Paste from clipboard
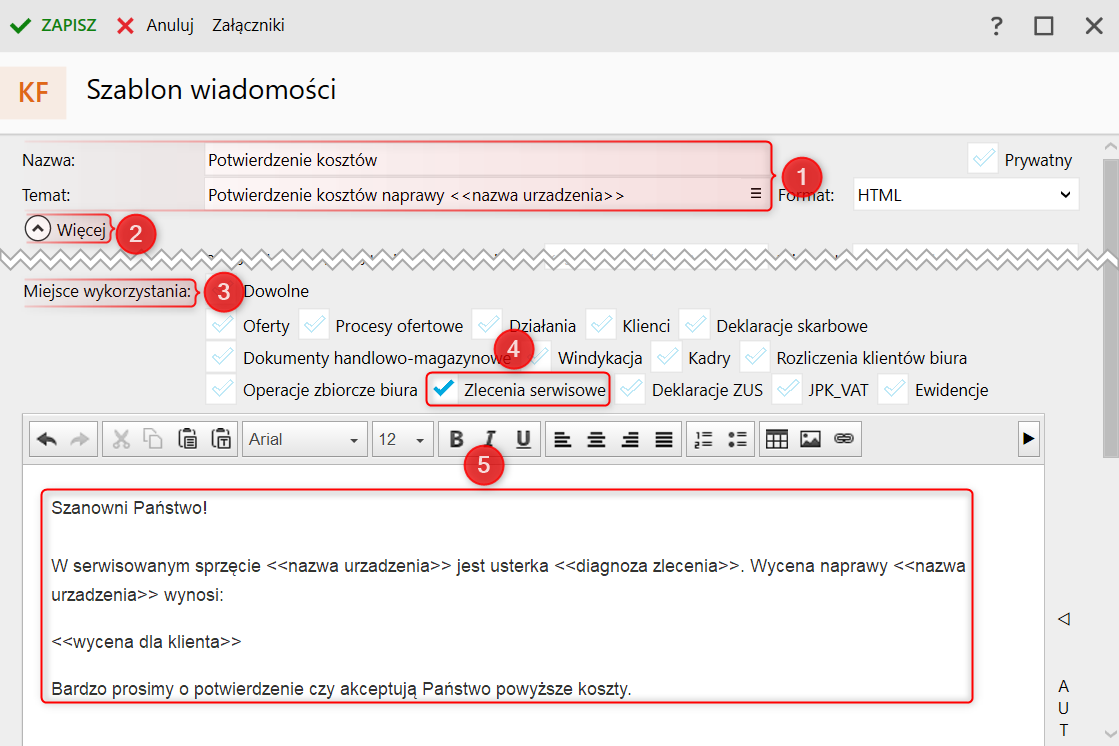Image resolution: width=1119 pixels, height=746 pixels. [187, 439]
